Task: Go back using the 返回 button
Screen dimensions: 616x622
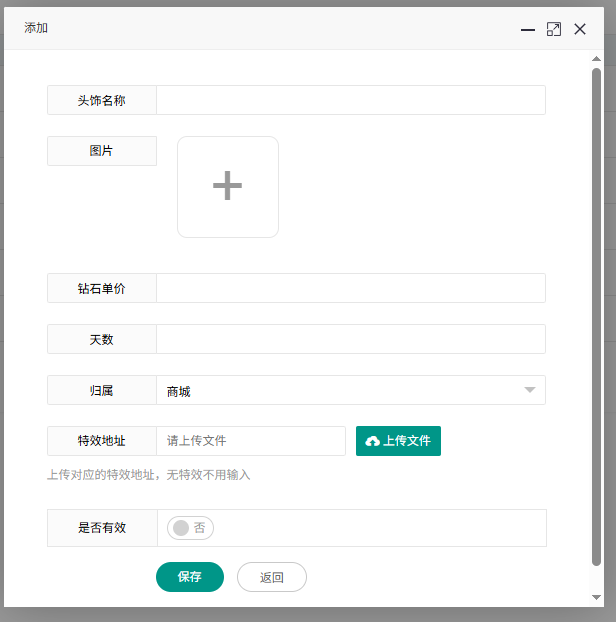Action: (271, 577)
